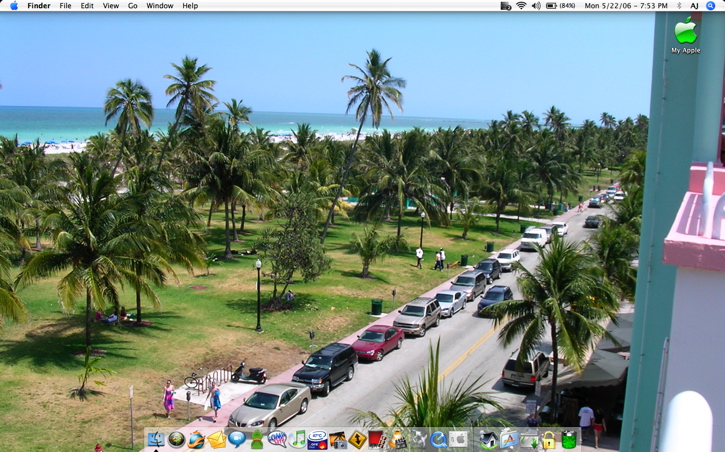Viewport: 725px width, 452px height.
Task: Open the AJ user switching menu
Action: 694,6
